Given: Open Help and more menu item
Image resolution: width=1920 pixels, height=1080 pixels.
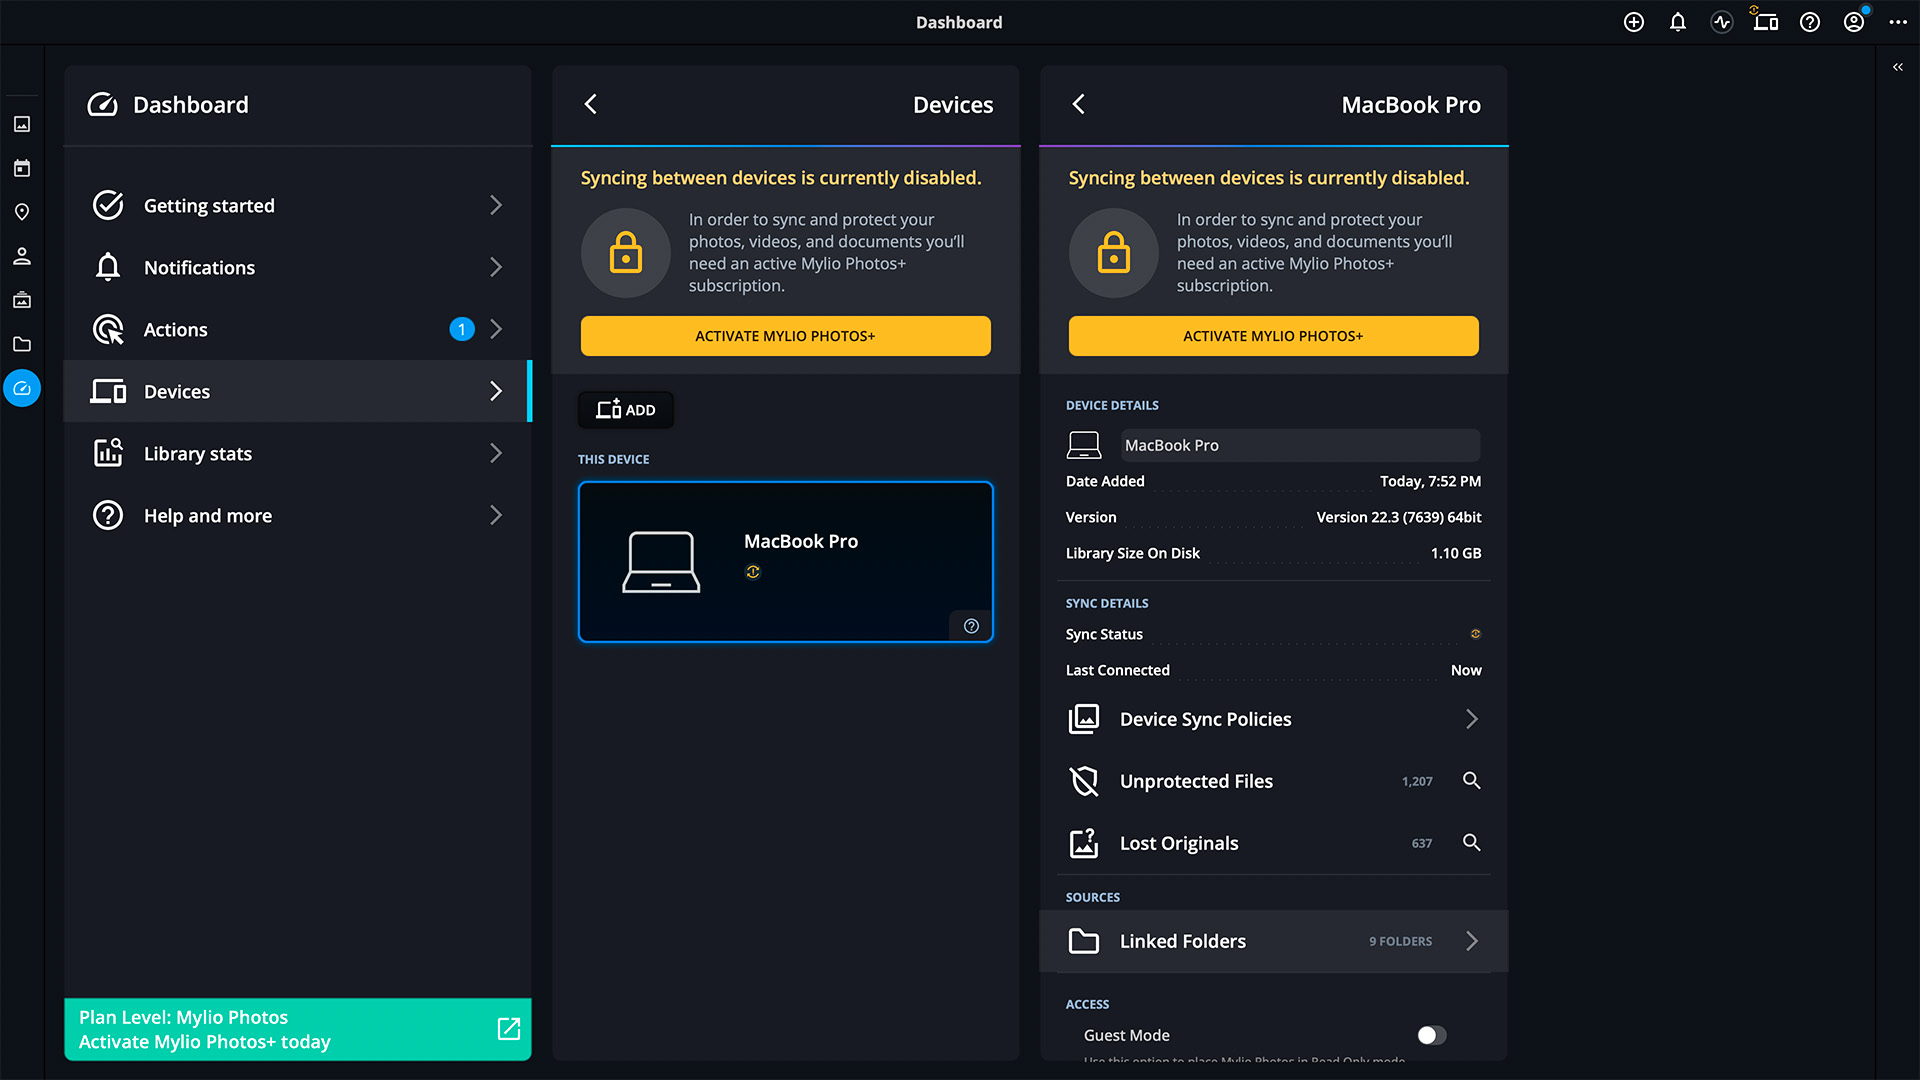Looking at the screenshot, I should (297, 515).
